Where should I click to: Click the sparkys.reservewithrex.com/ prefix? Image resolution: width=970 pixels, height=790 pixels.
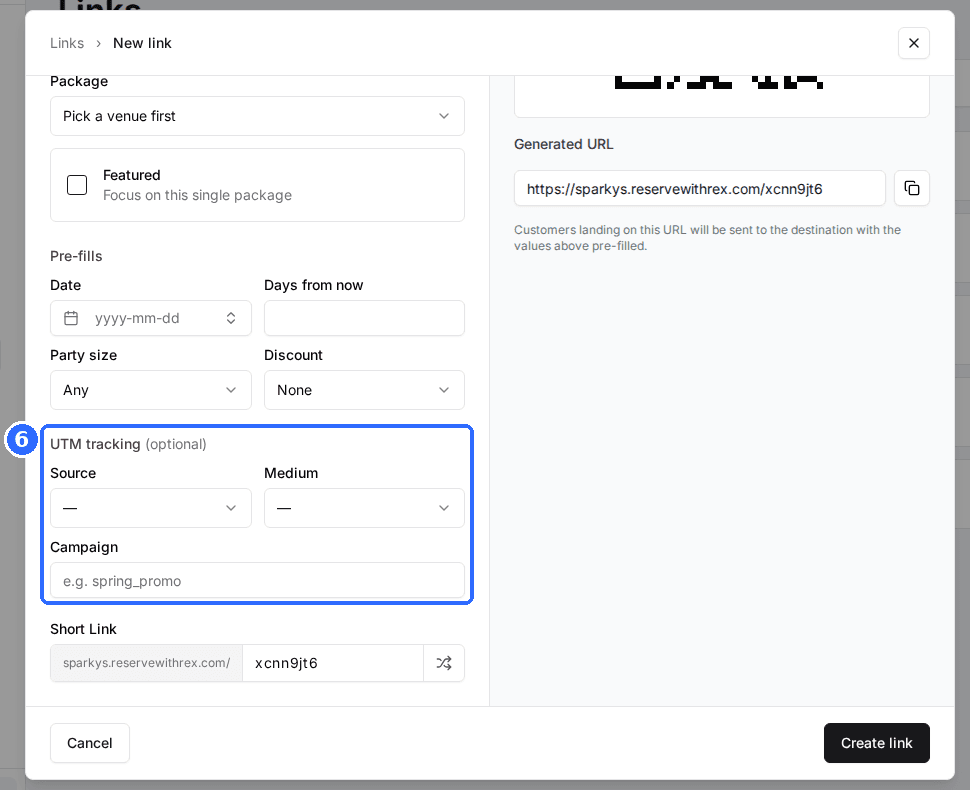tap(147, 663)
